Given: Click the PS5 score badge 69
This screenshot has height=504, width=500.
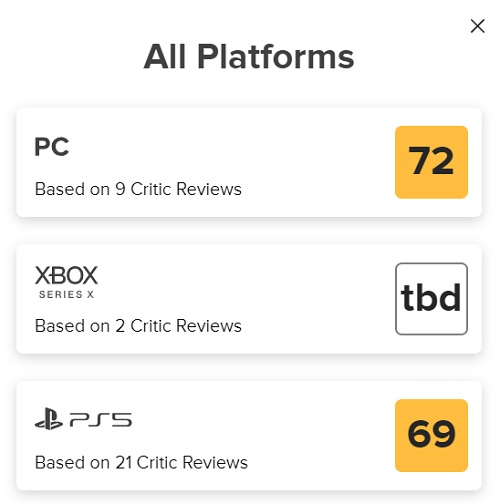Looking at the screenshot, I should tap(431, 435).
